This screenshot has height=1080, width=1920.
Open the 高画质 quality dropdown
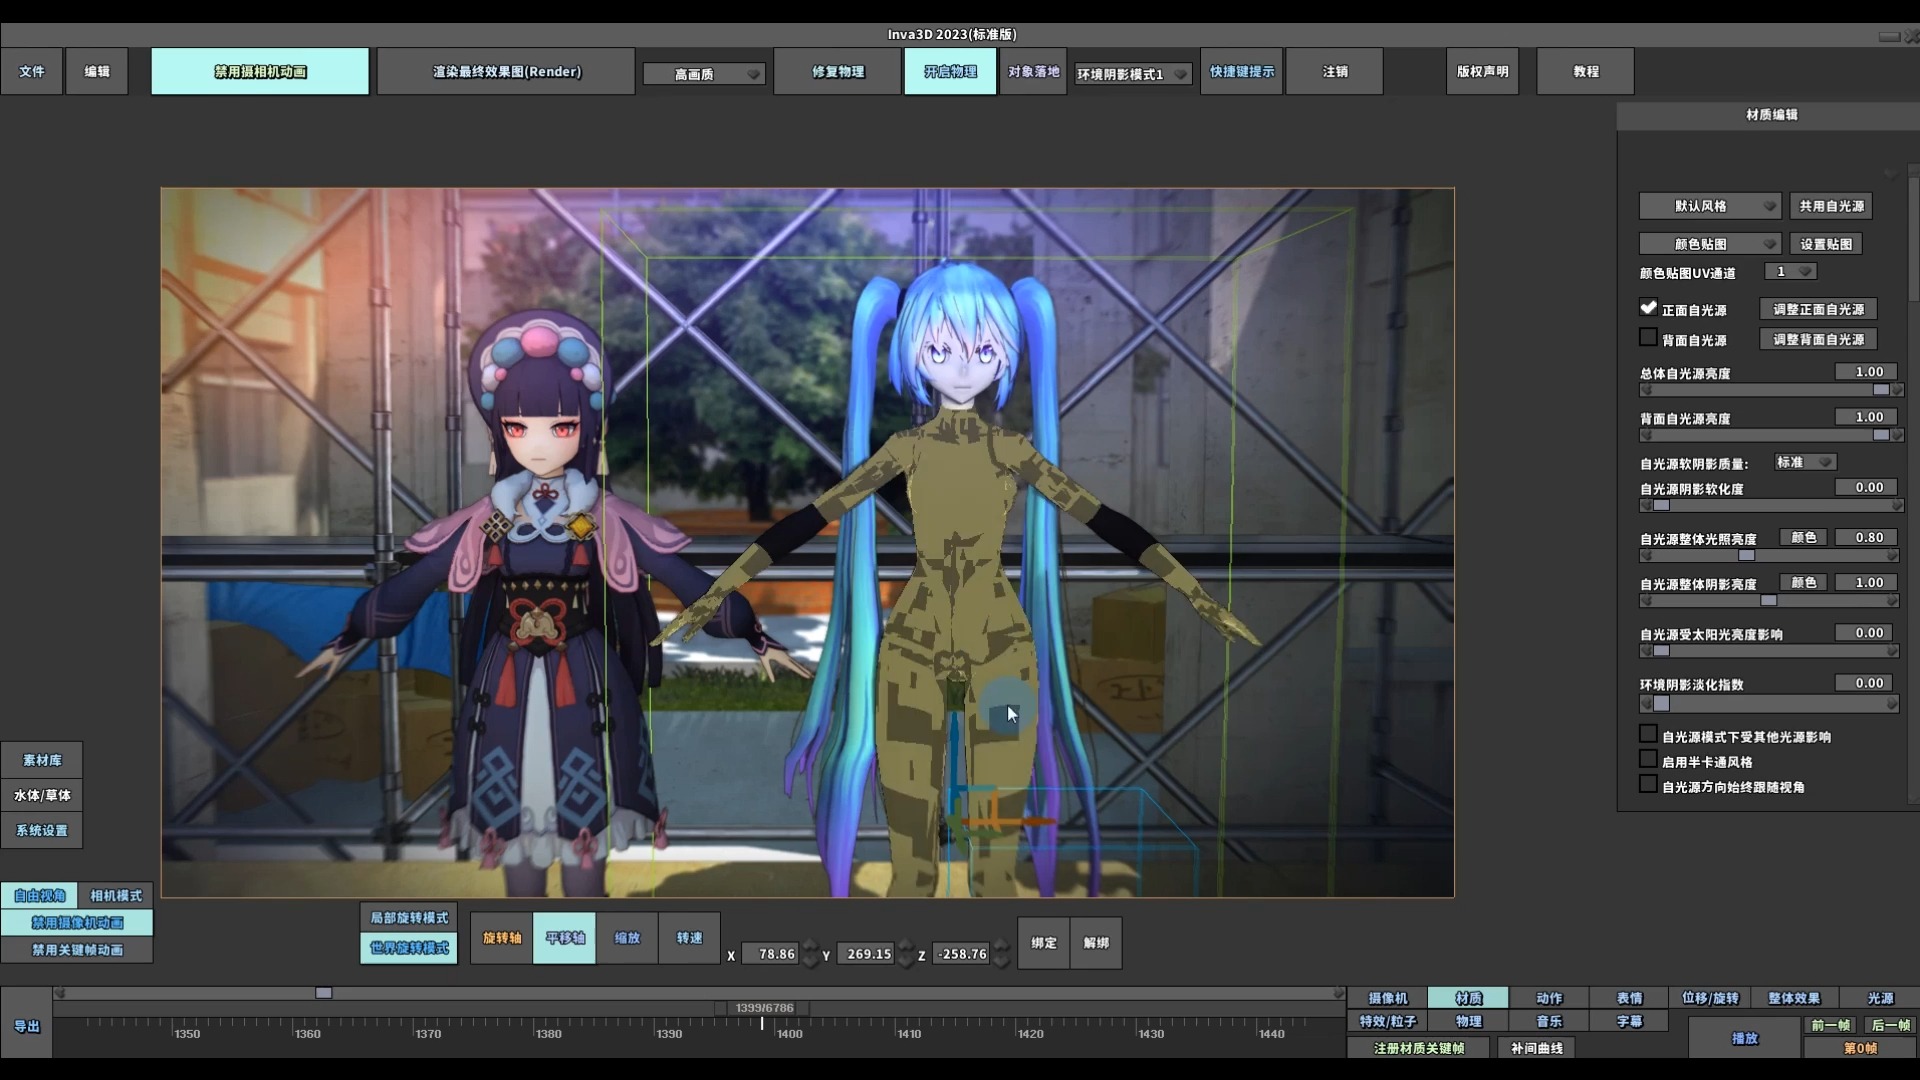coord(704,74)
